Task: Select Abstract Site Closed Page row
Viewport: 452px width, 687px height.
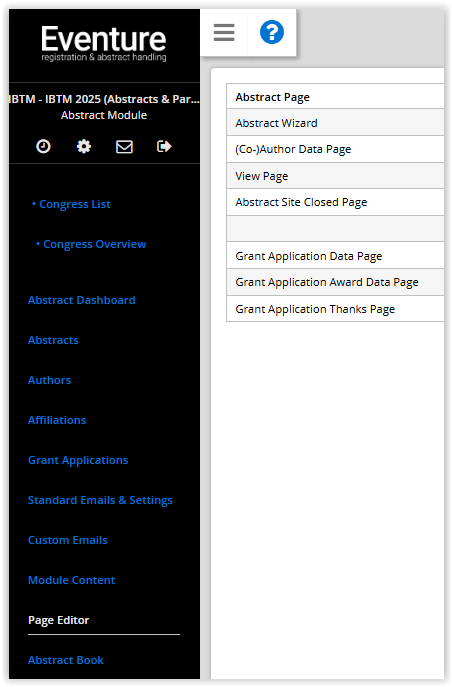Action: point(335,202)
